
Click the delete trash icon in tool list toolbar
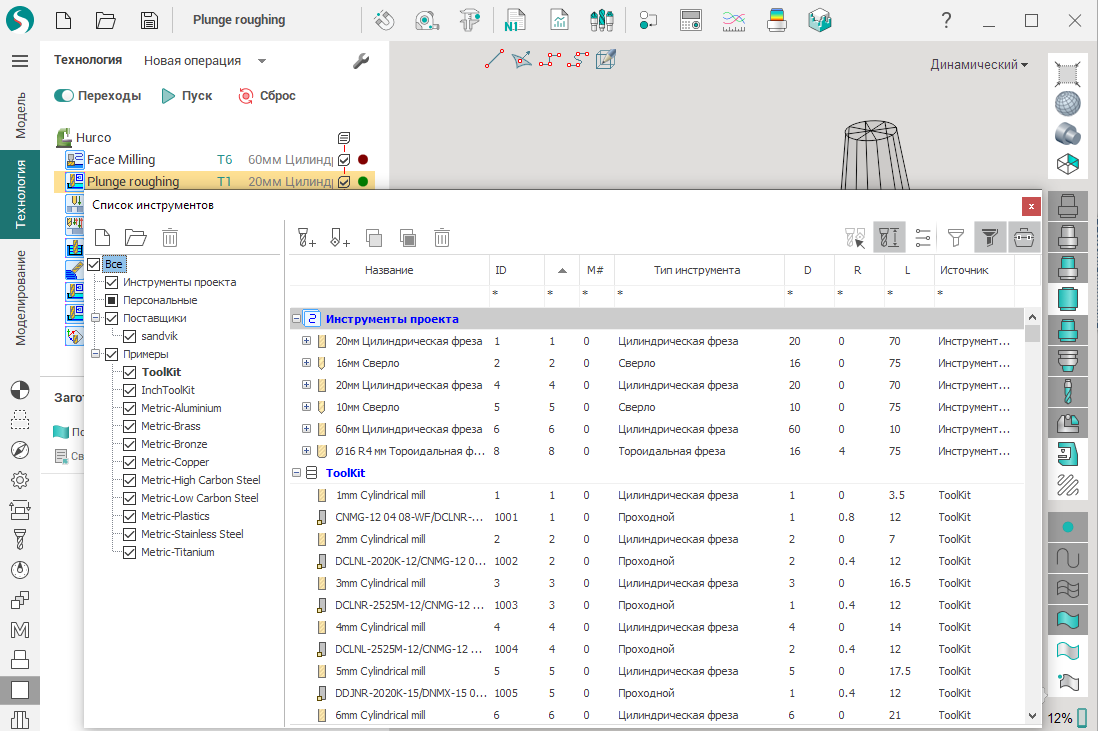click(x=442, y=237)
